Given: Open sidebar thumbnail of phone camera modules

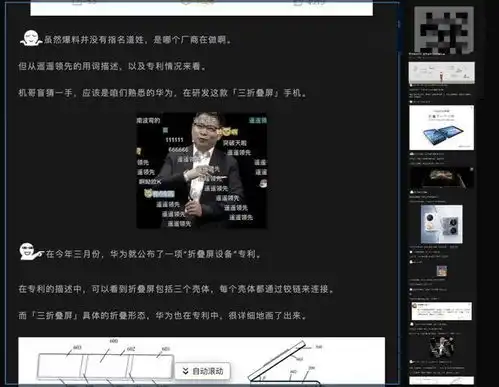Looking at the screenshot, I should click(x=442, y=224).
